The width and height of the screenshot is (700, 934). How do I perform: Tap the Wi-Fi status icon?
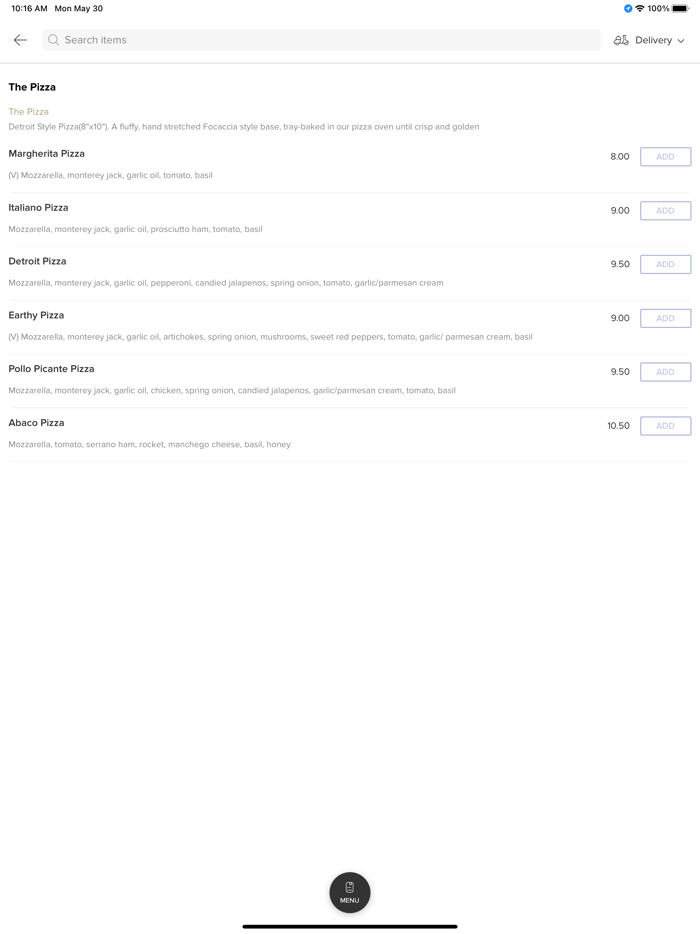(x=640, y=9)
